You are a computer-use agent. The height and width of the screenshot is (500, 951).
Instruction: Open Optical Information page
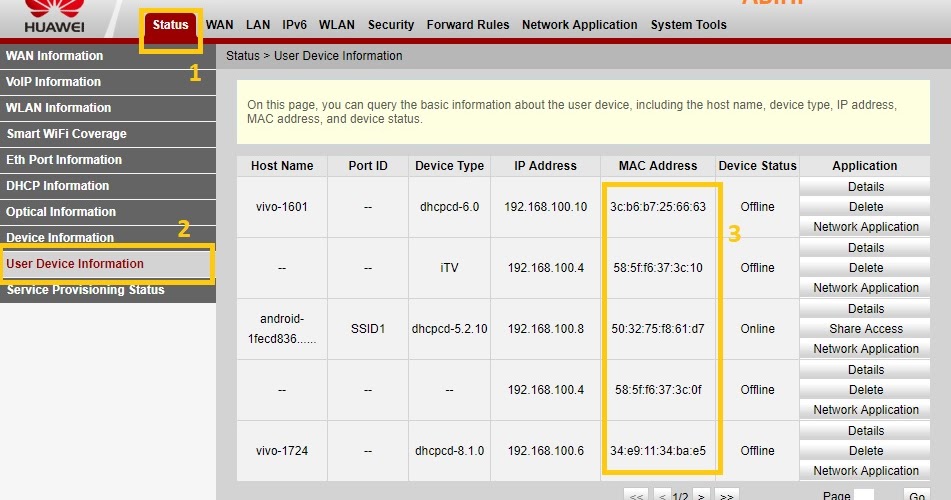tap(108, 212)
